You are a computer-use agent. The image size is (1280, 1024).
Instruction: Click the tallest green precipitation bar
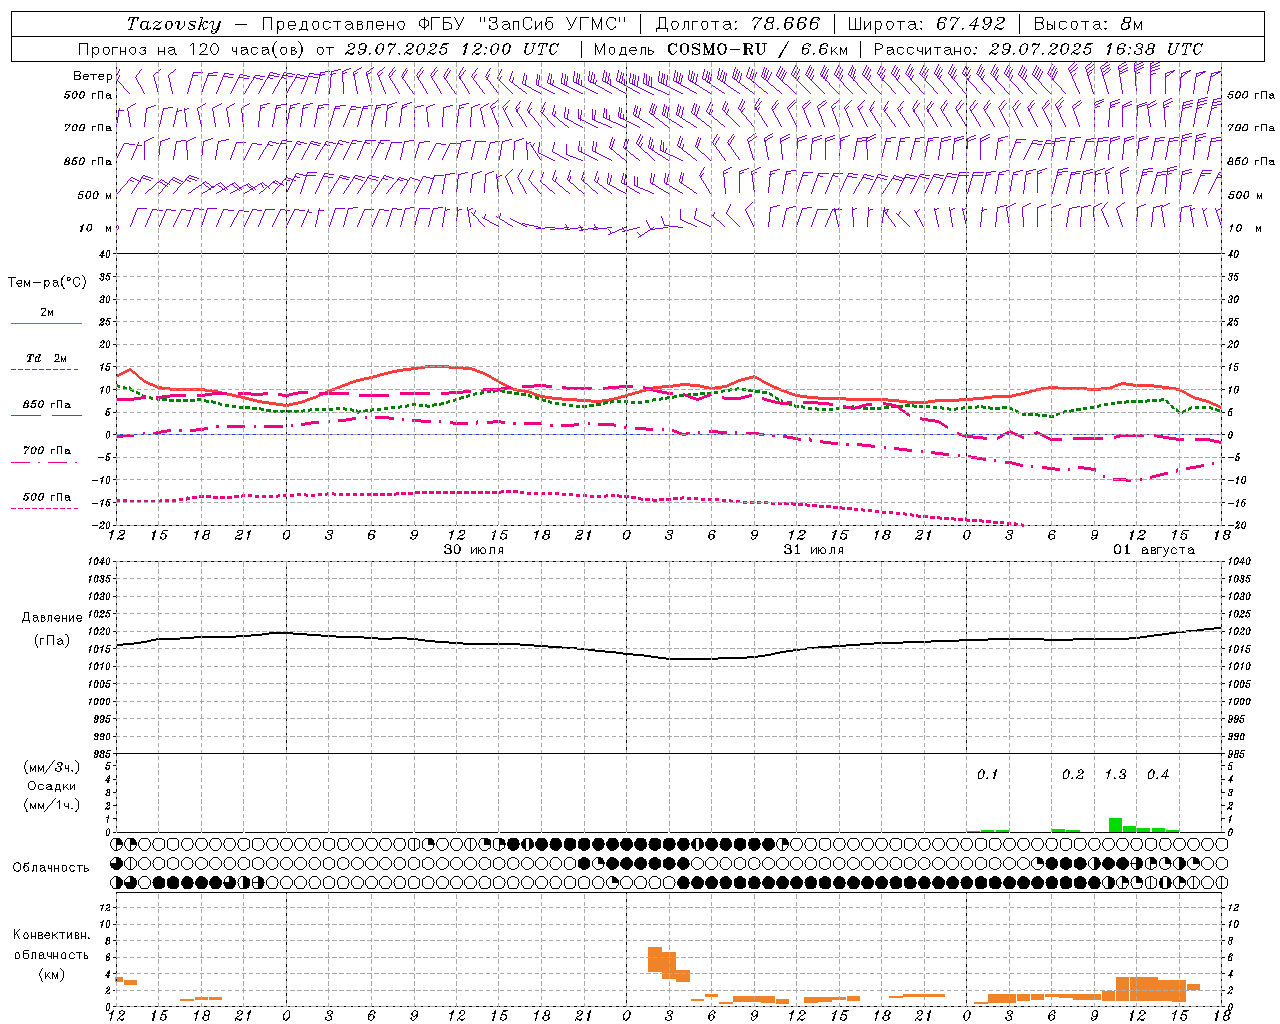(x=1115, y=825)
